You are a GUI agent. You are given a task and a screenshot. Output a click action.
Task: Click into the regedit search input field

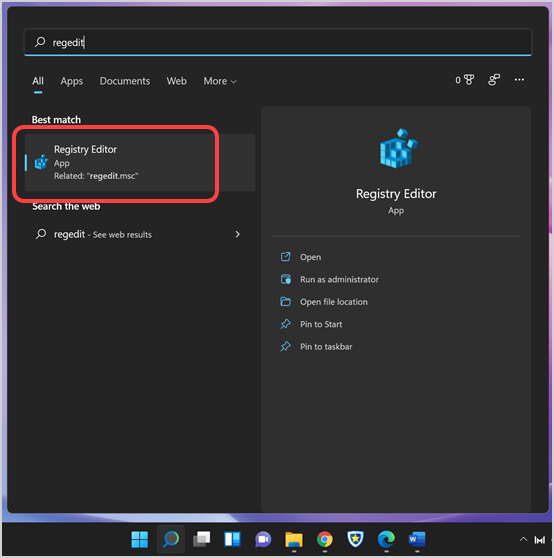(x=278, y=42)
